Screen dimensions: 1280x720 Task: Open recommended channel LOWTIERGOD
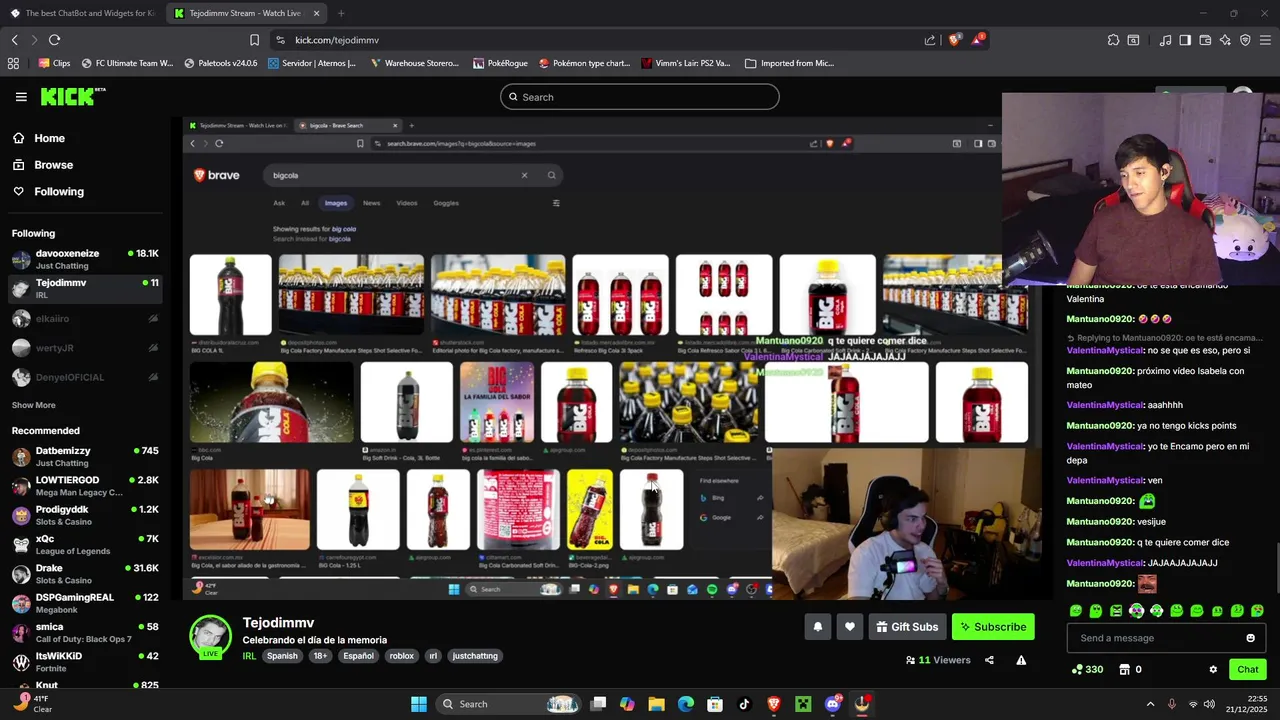pos(85,486)
